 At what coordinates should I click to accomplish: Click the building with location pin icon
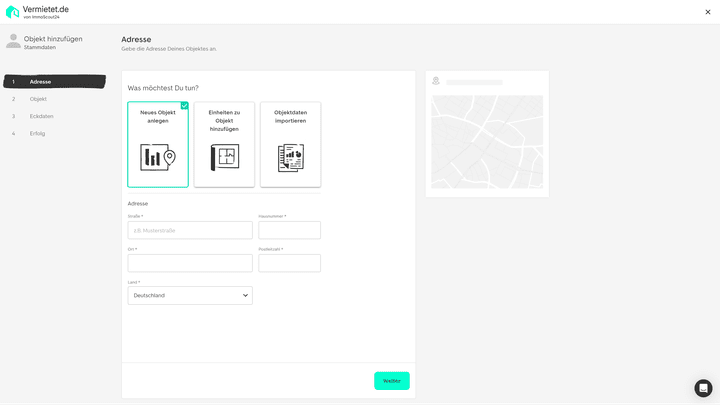coord(158,157)
